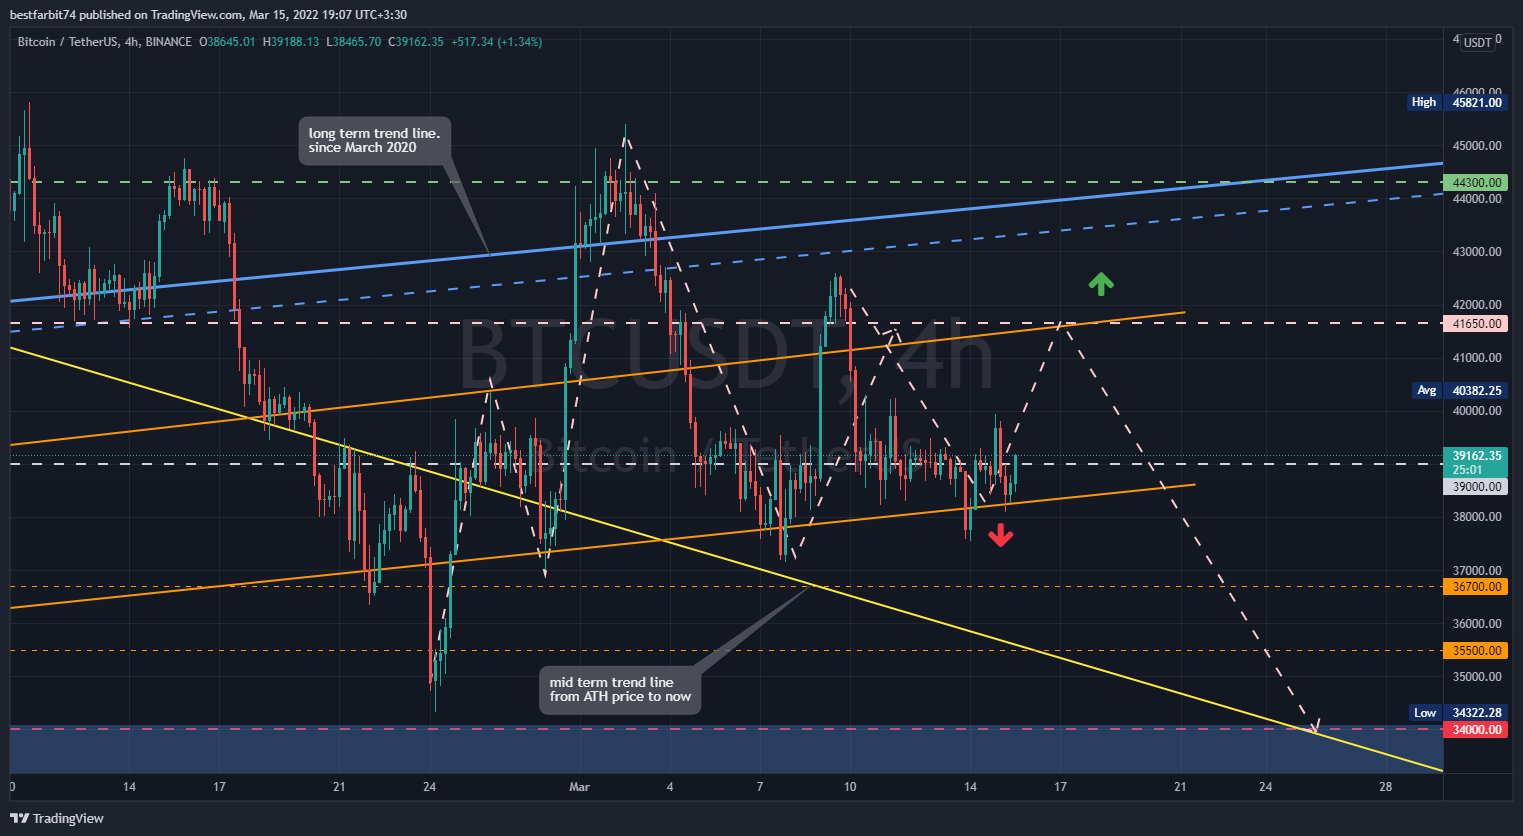Click the Avg 40382.25 price label

[x=1460, y=390]
